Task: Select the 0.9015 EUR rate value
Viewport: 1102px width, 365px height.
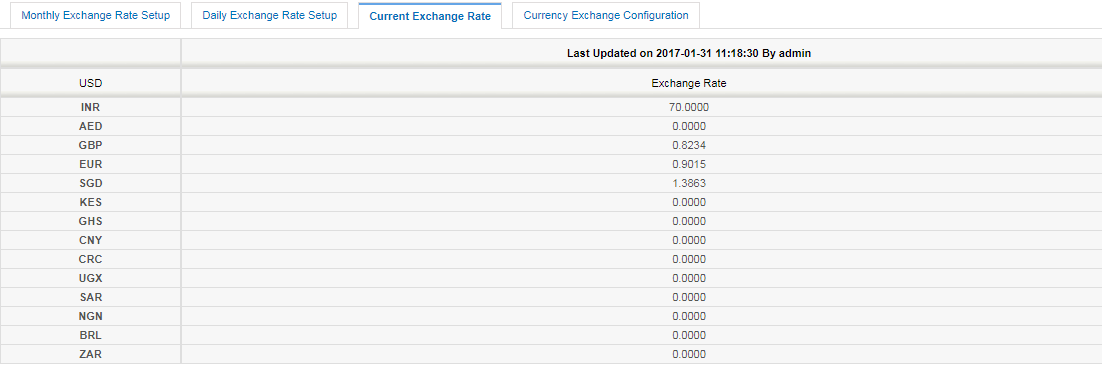Action: (x=689, y=165)
